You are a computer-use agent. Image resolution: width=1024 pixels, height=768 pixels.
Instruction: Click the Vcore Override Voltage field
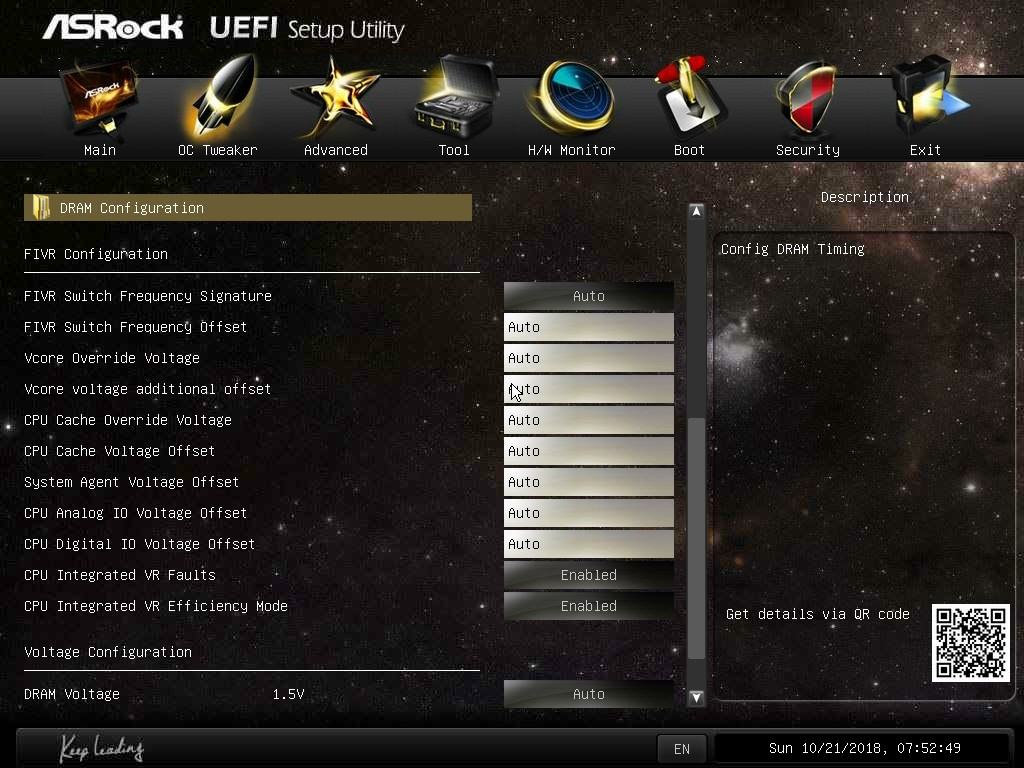tap(588, 358)
